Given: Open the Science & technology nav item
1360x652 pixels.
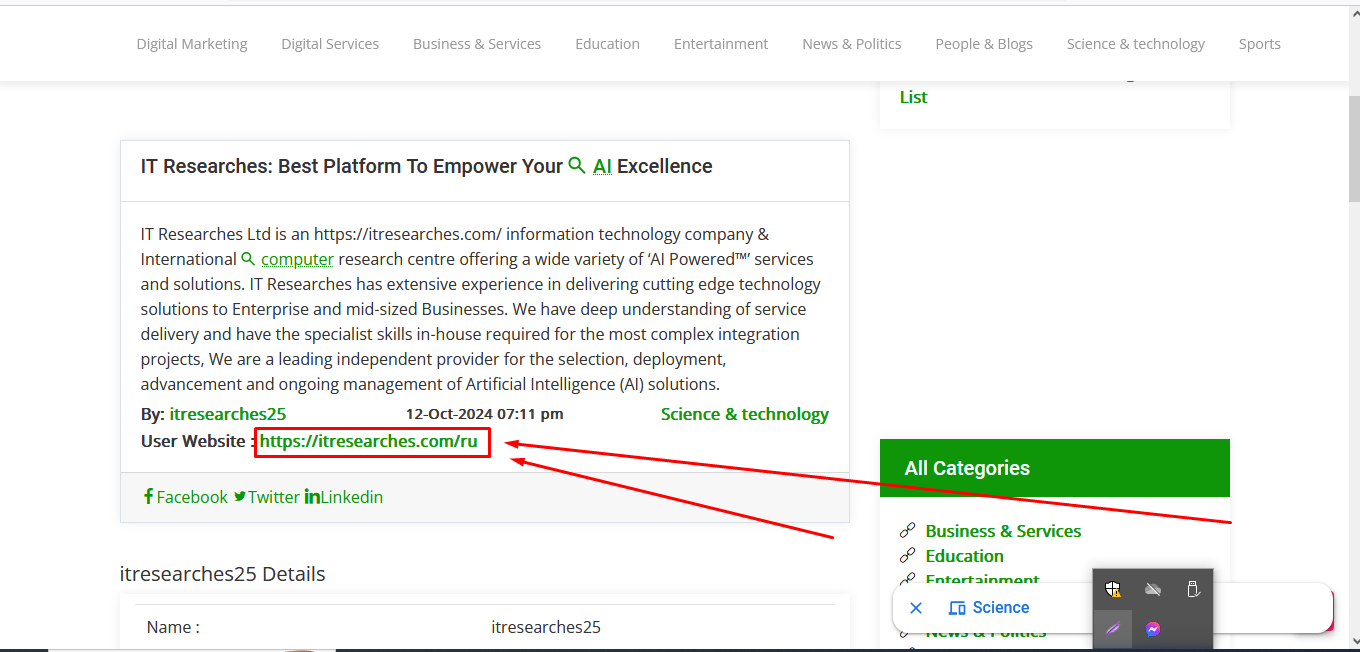Looking at the screenshot, I should tap(1135, 44).
